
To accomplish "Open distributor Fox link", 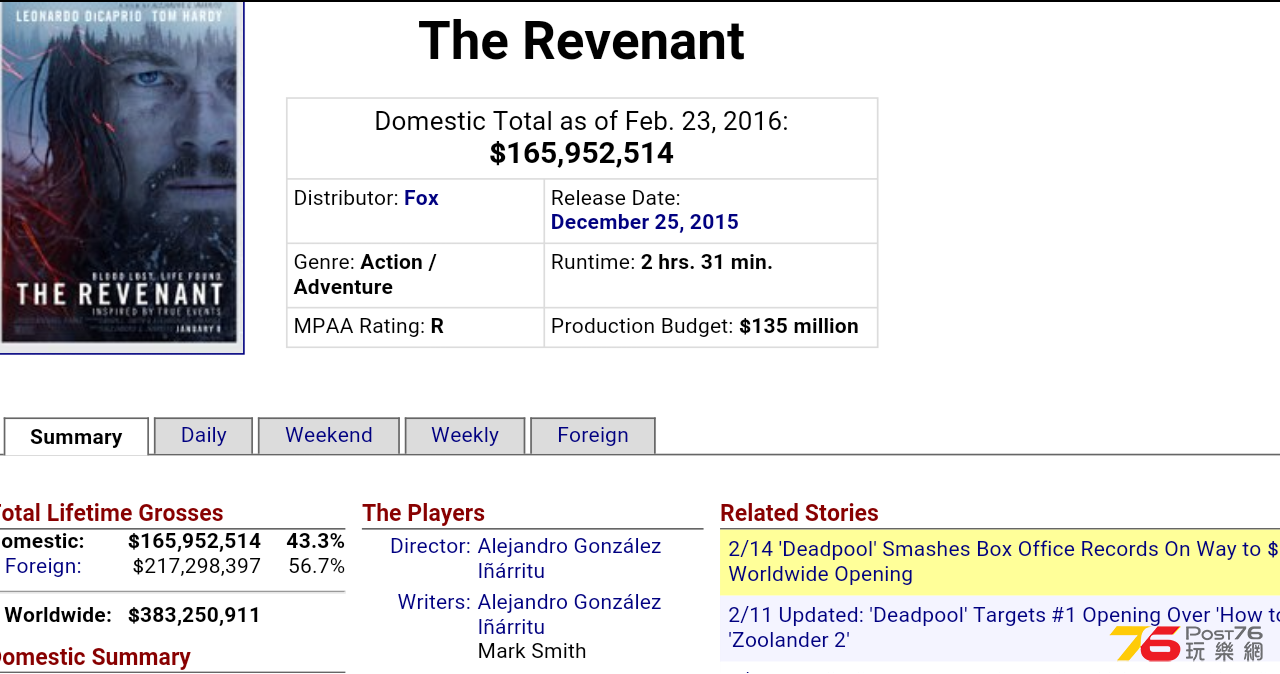I will 421,198.
